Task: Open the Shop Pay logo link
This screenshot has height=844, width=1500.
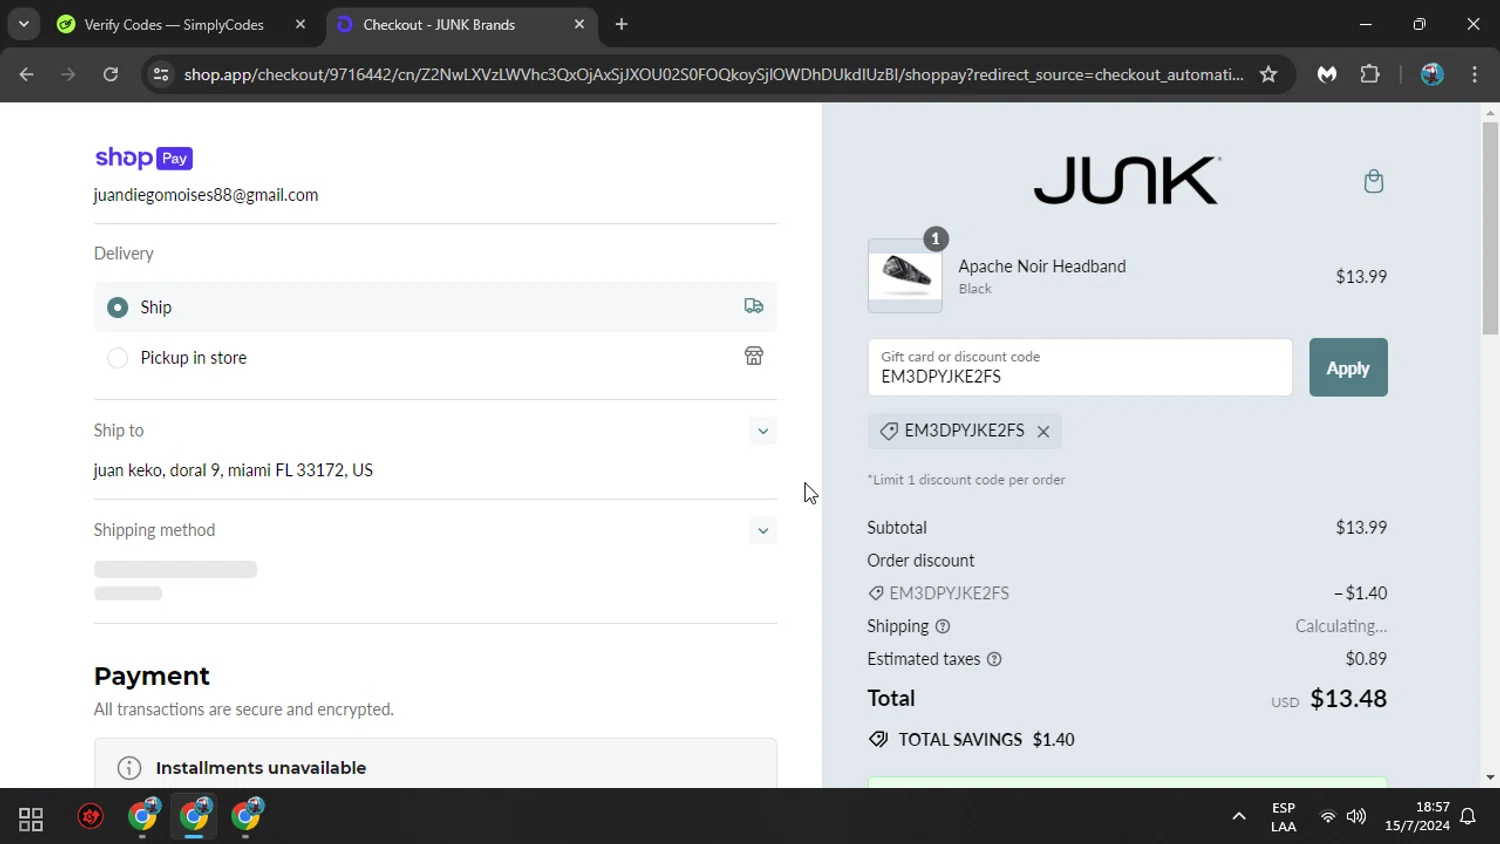Action: (x=143, y=158)
